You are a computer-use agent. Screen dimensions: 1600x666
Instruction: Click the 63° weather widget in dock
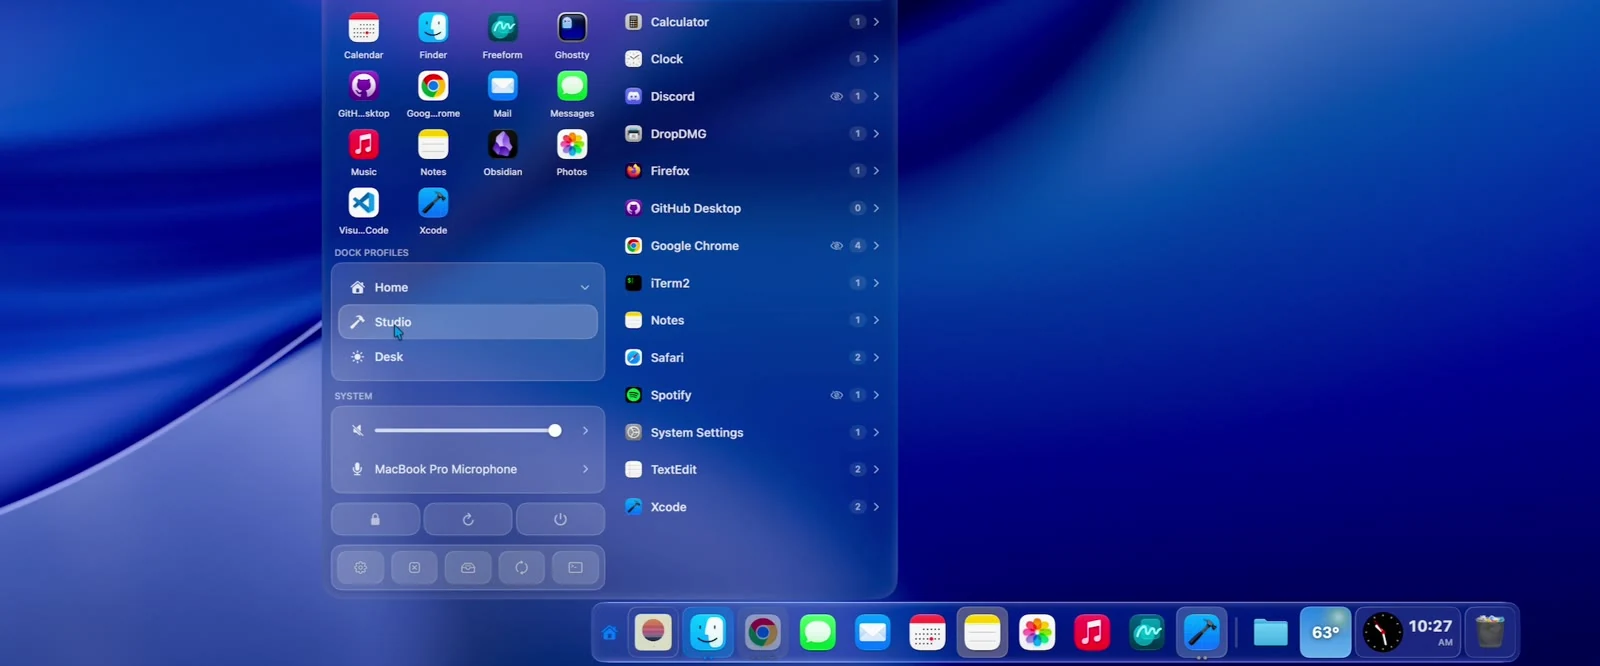pos(1325,632)
